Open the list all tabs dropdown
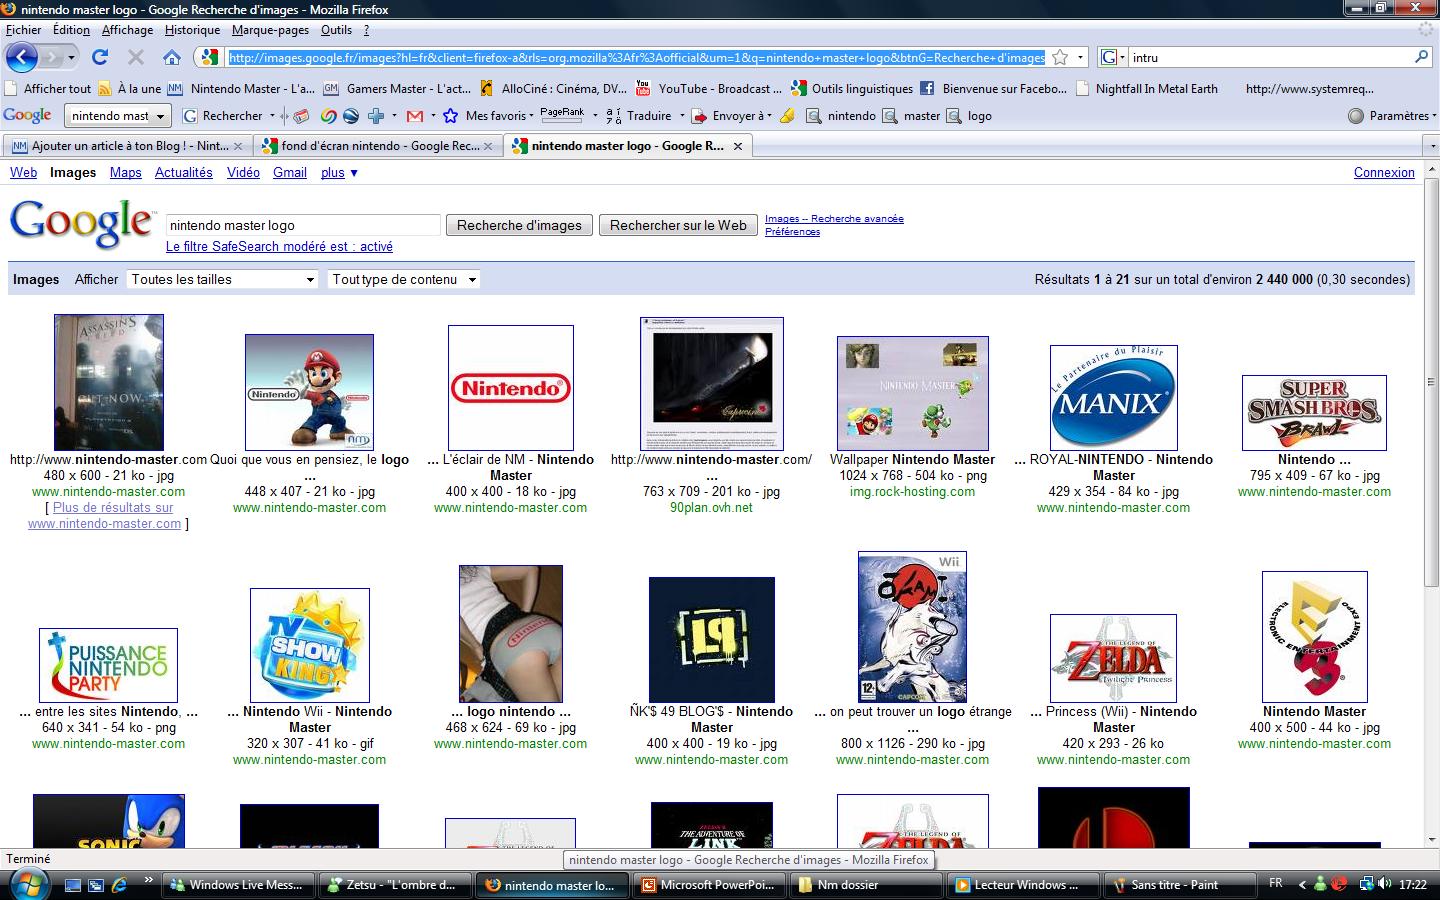 tap(1432, 146)
